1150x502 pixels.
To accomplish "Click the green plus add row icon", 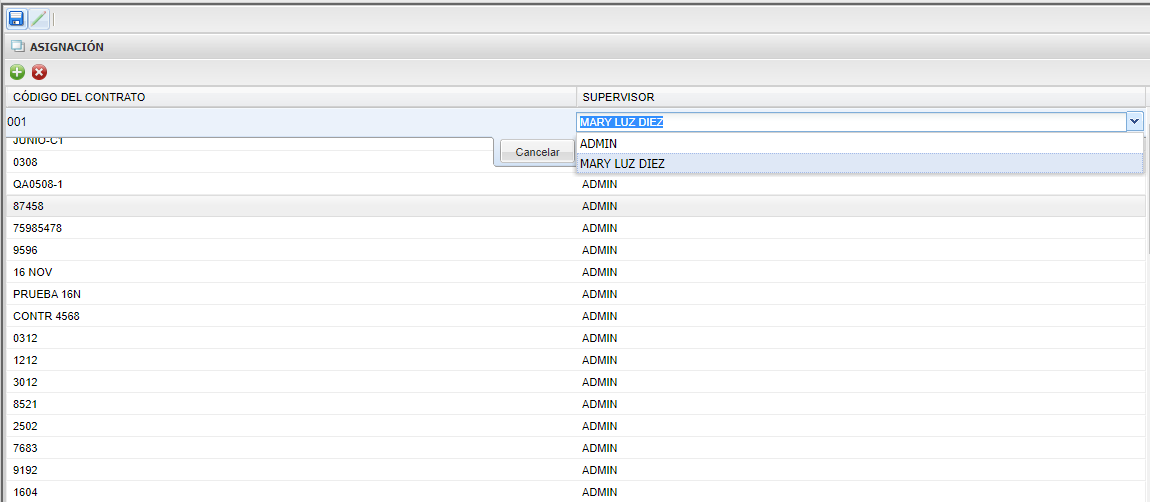I will (17, 72).
